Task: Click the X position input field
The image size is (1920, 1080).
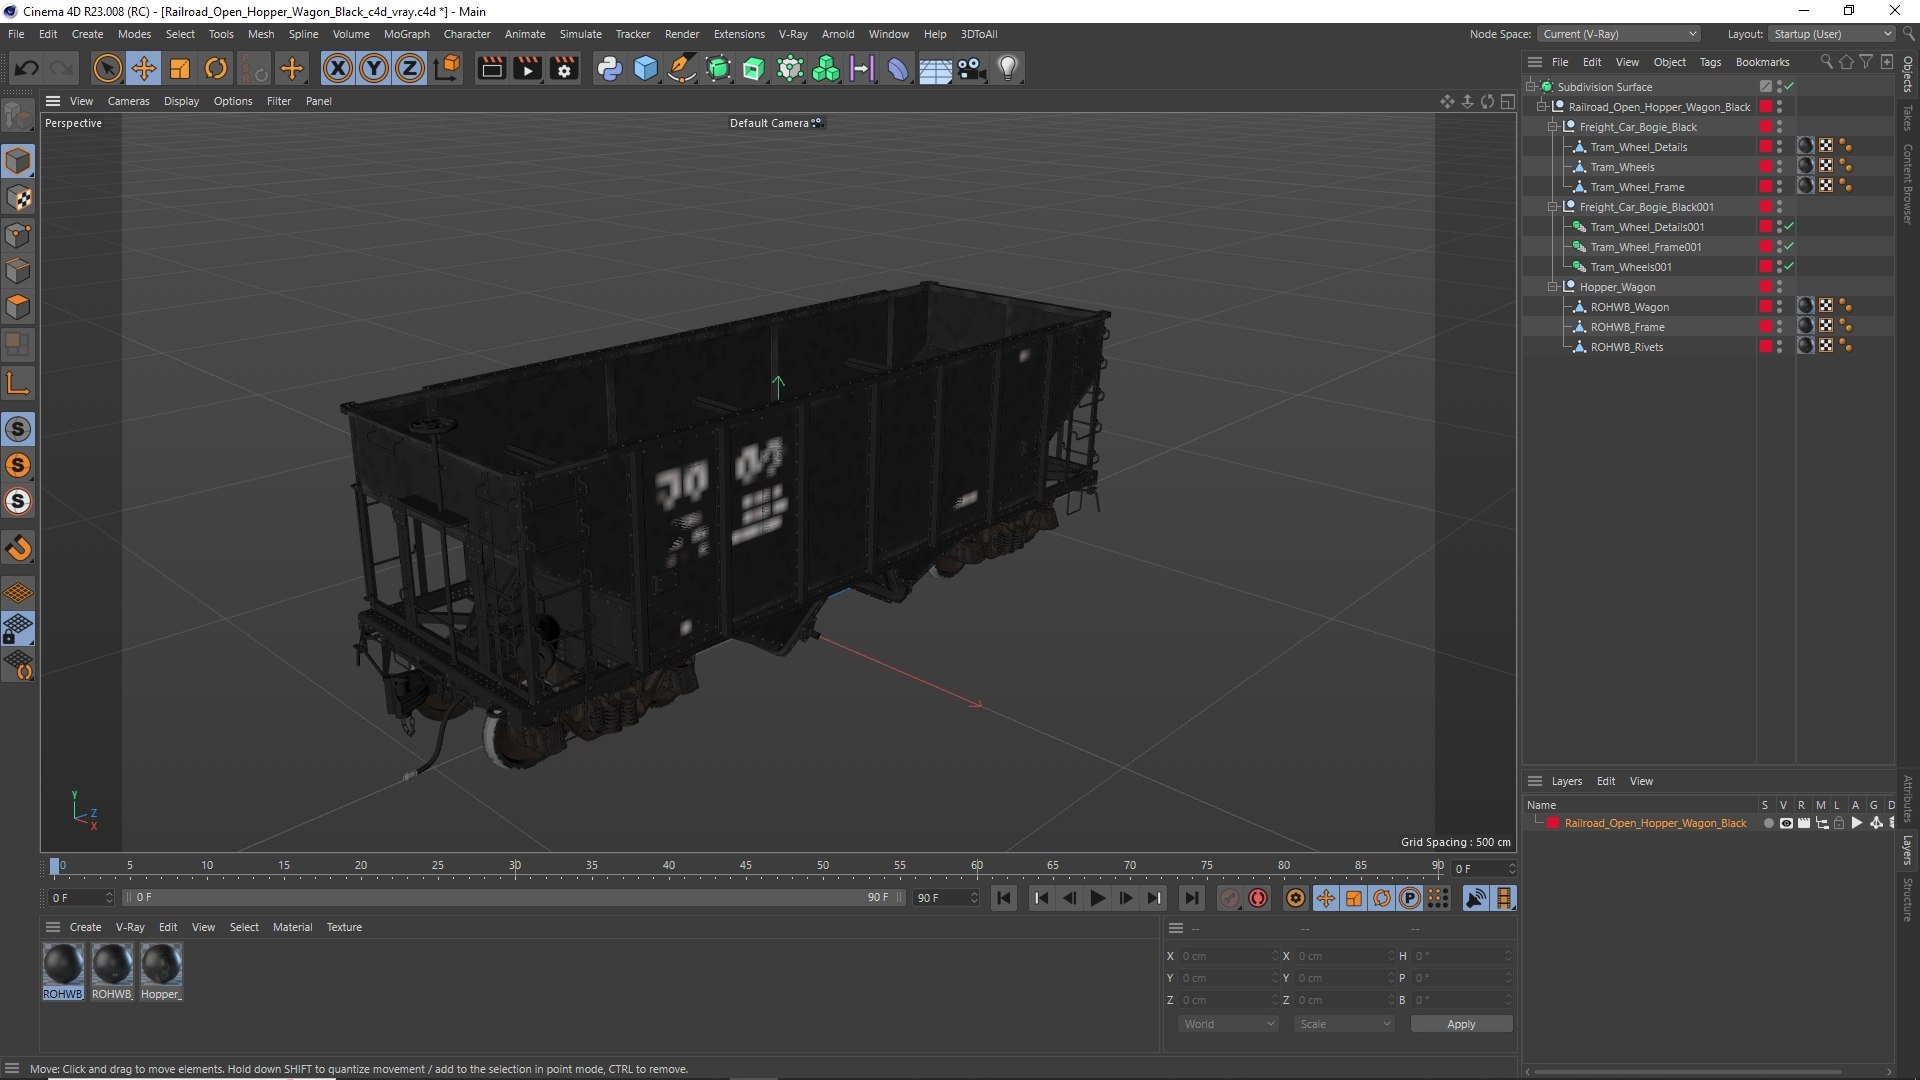Action: [x=1228, y=956]
